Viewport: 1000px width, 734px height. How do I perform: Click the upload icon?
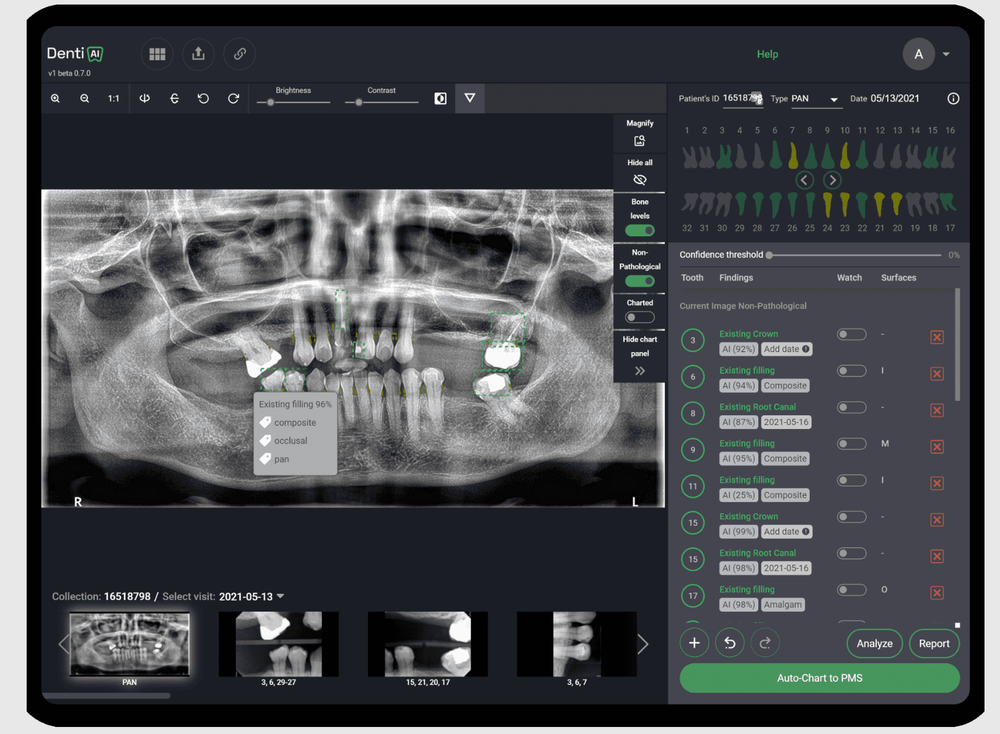[198, 54]
